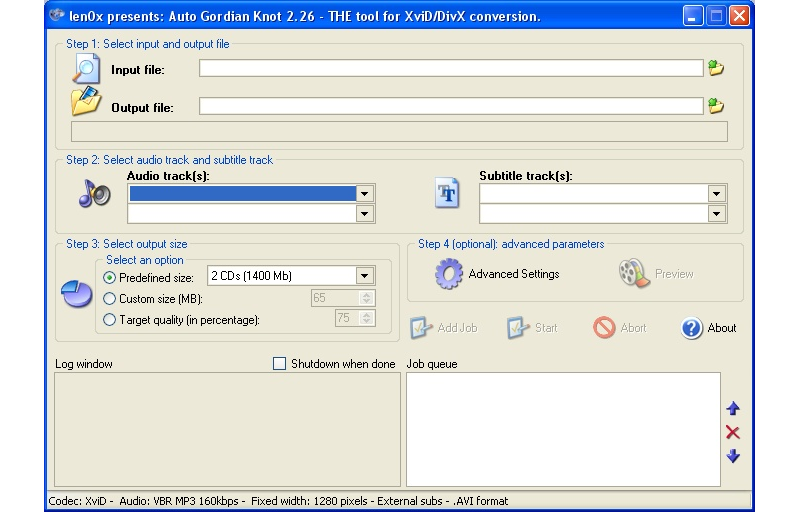Image resolution: width=800 pixels, height=512 pixels.
Task: Move job down with blue down arrow
Action: (733, 455)
